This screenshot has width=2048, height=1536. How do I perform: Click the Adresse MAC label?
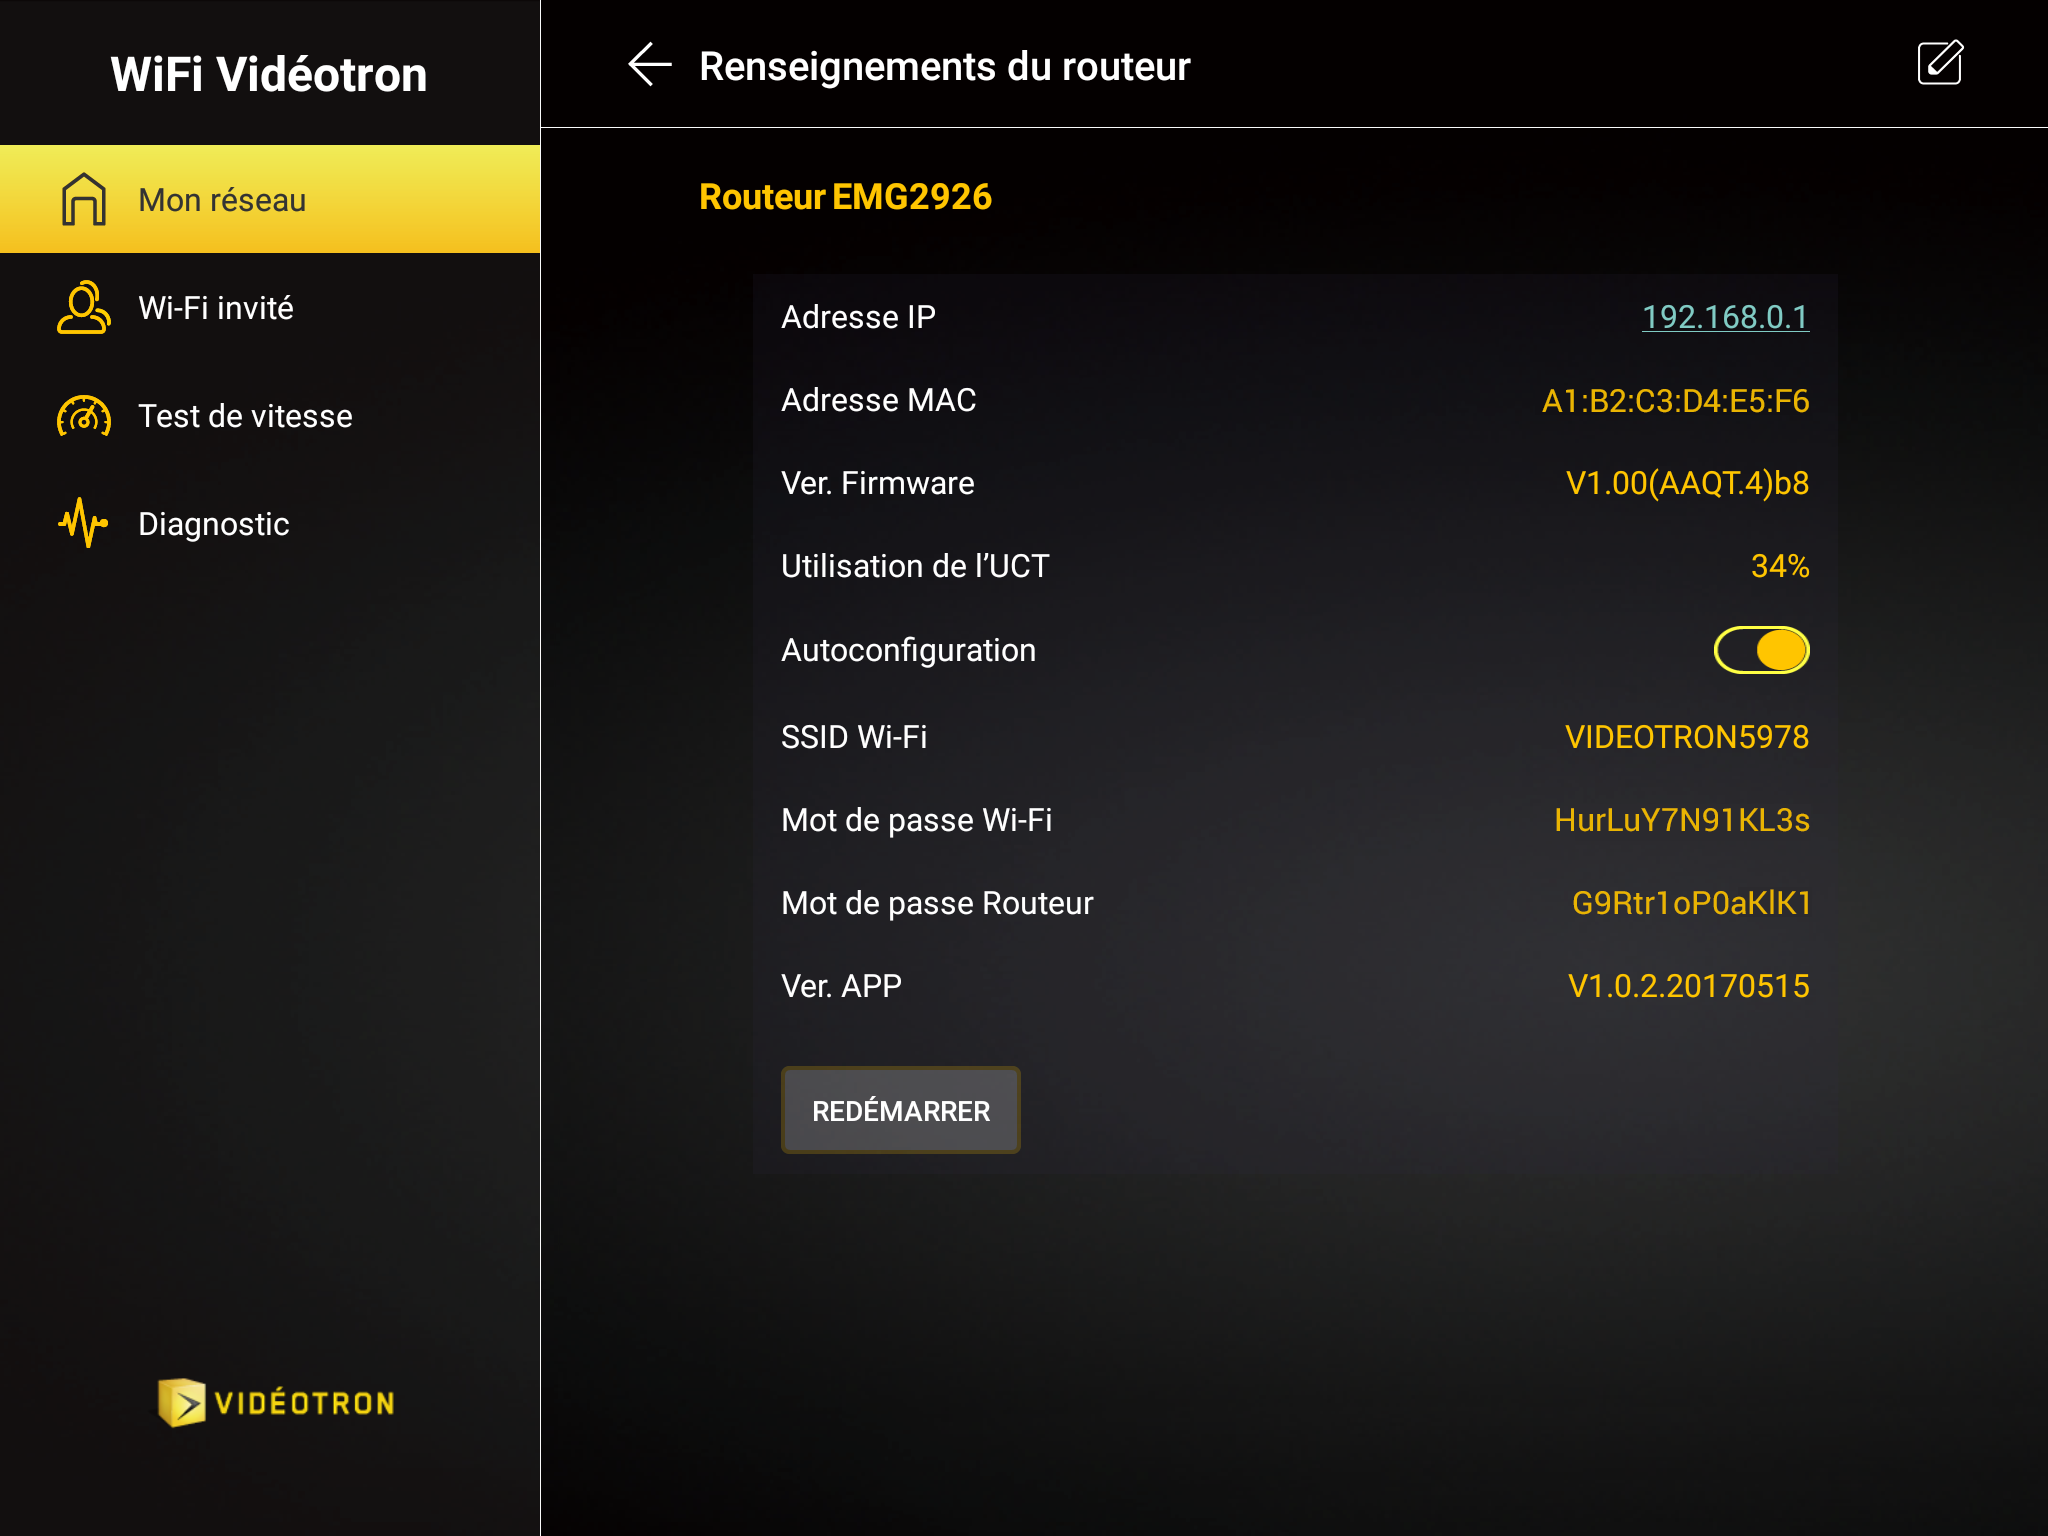(878, 400)
